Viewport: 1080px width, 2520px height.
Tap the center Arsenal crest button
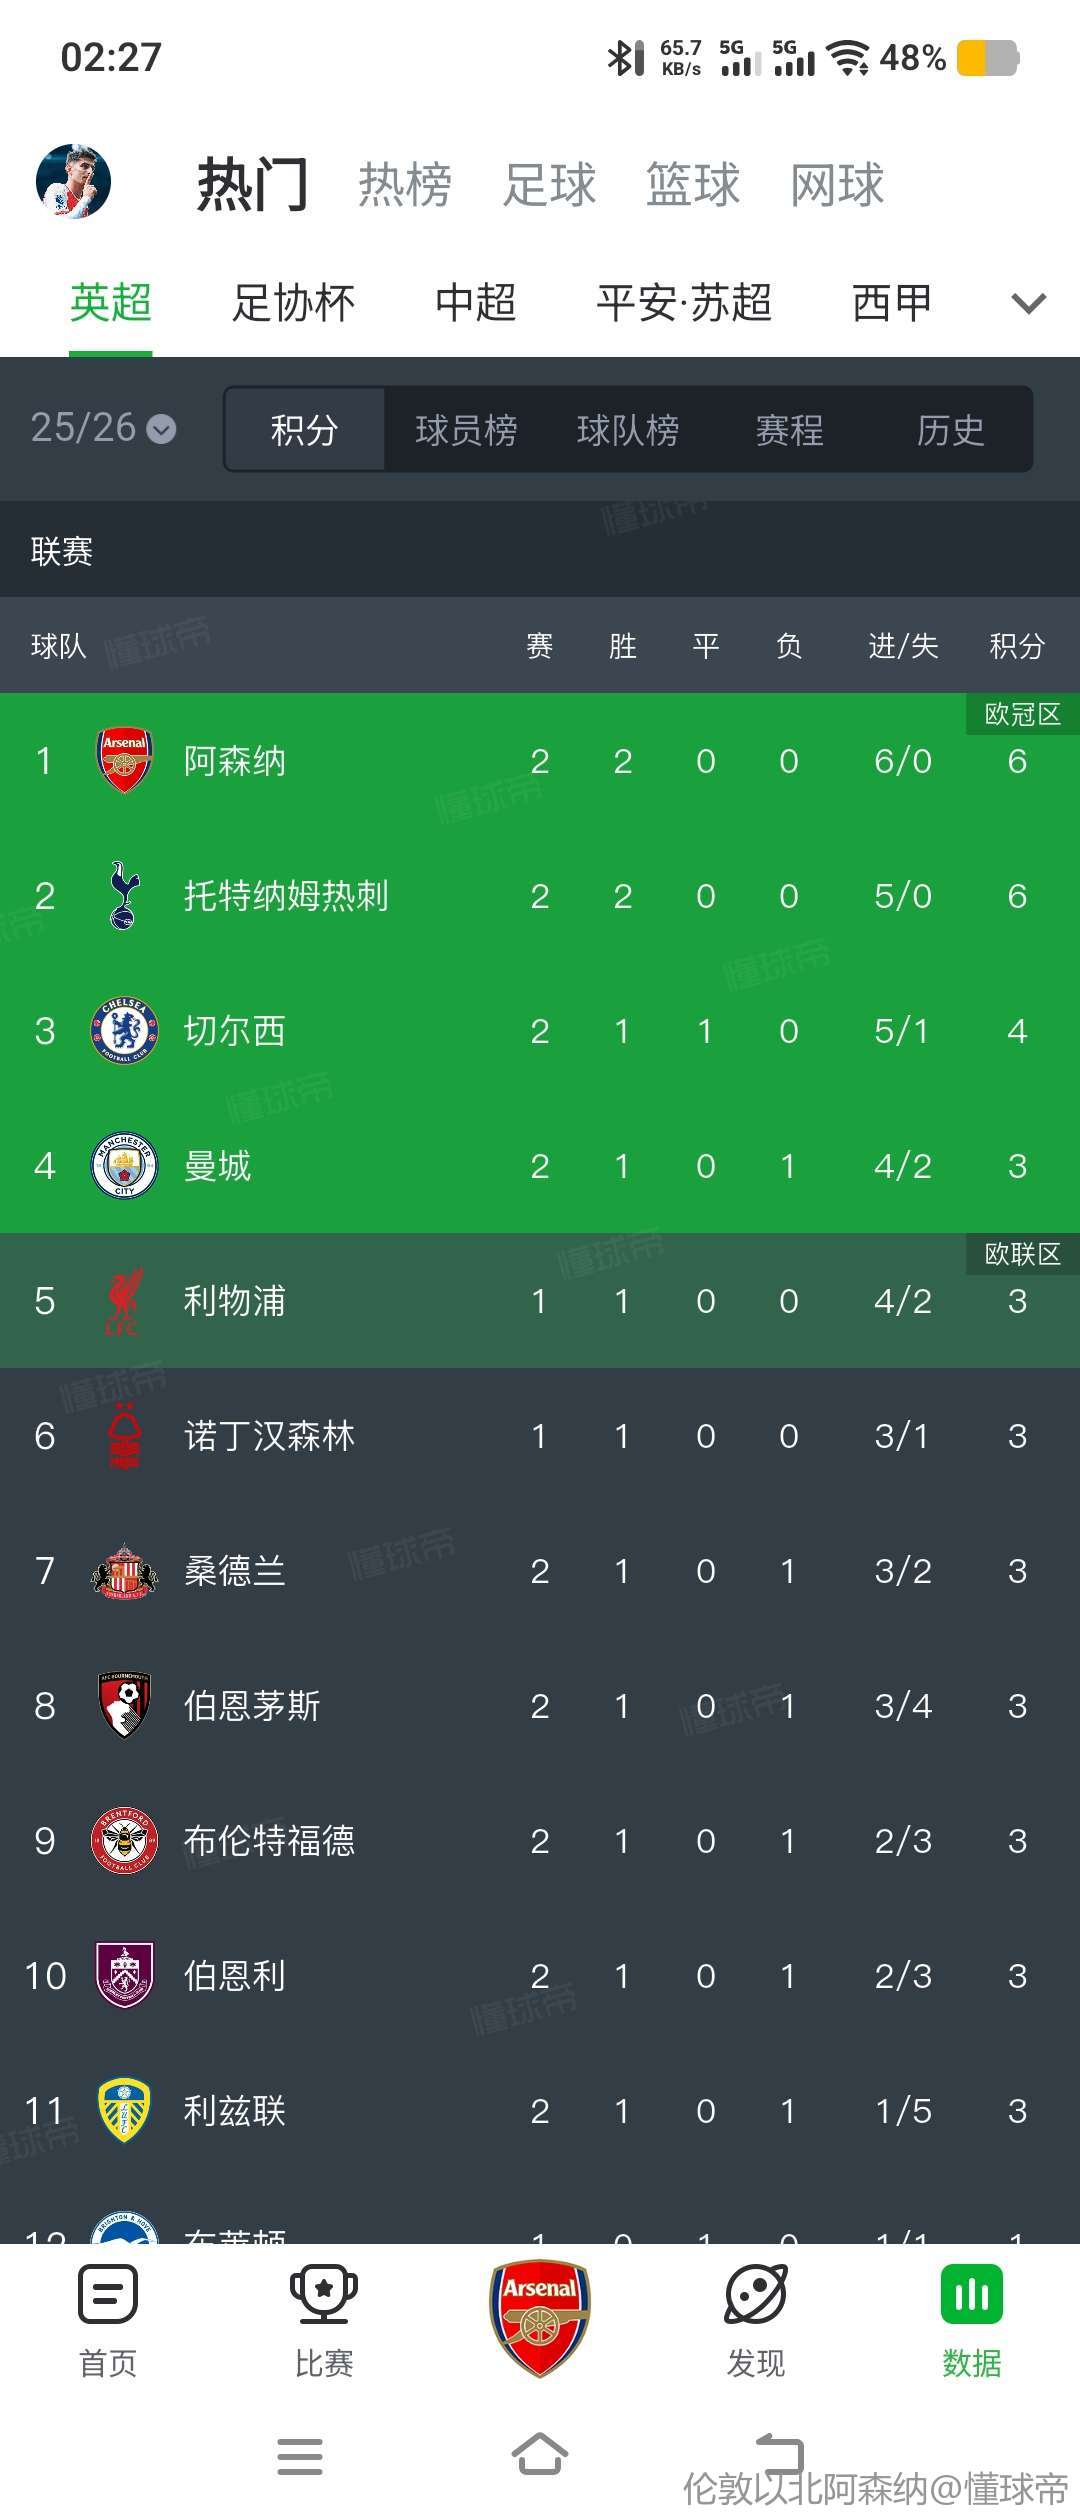(x=540, y=2317)
